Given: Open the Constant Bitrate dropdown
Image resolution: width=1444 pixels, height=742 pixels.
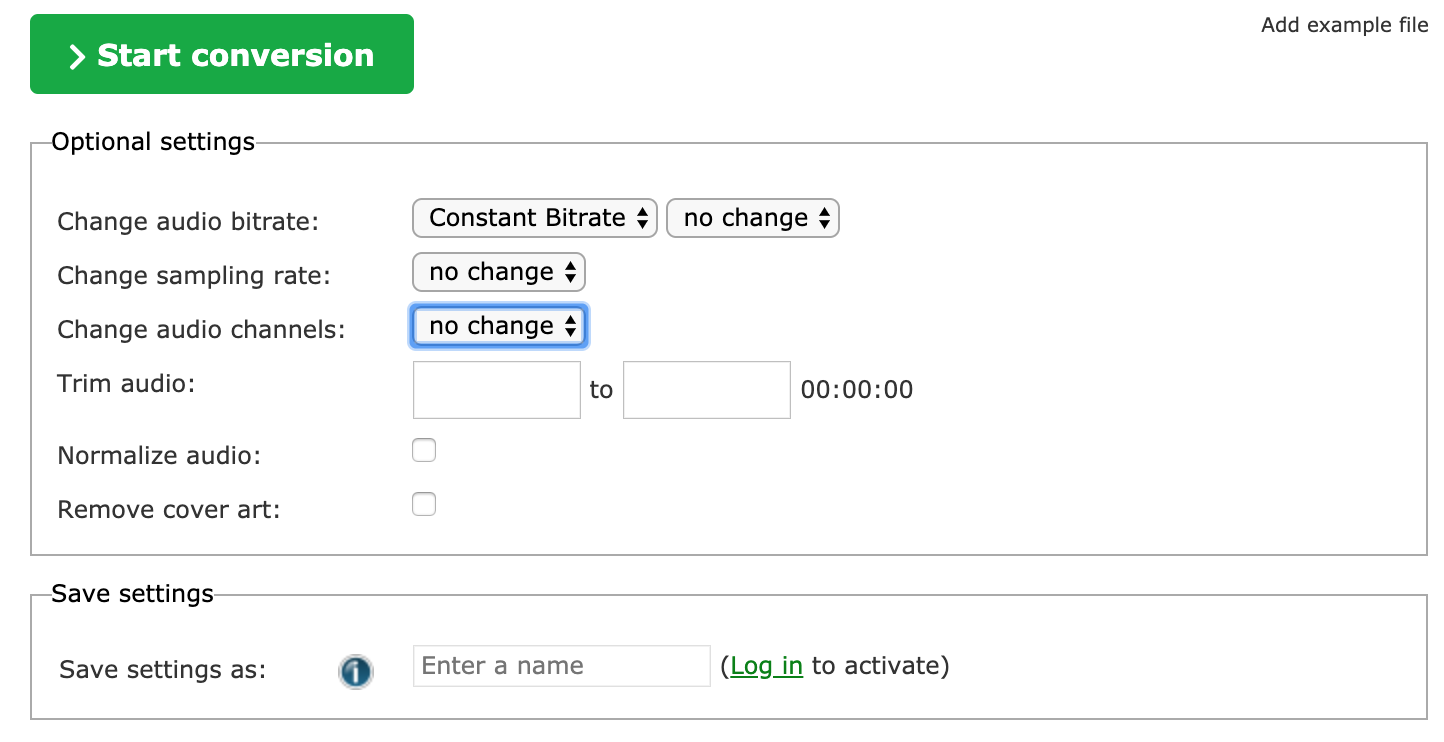Looking at the screenshot, I should [534, 218].
